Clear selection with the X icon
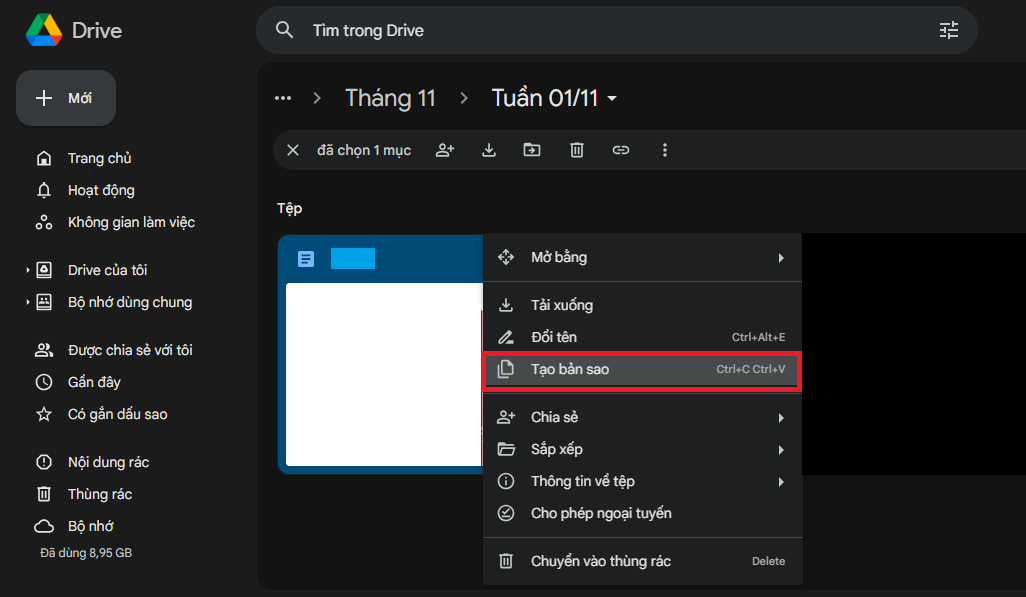This screenshot has width=1026, height=597. (293, 150)
